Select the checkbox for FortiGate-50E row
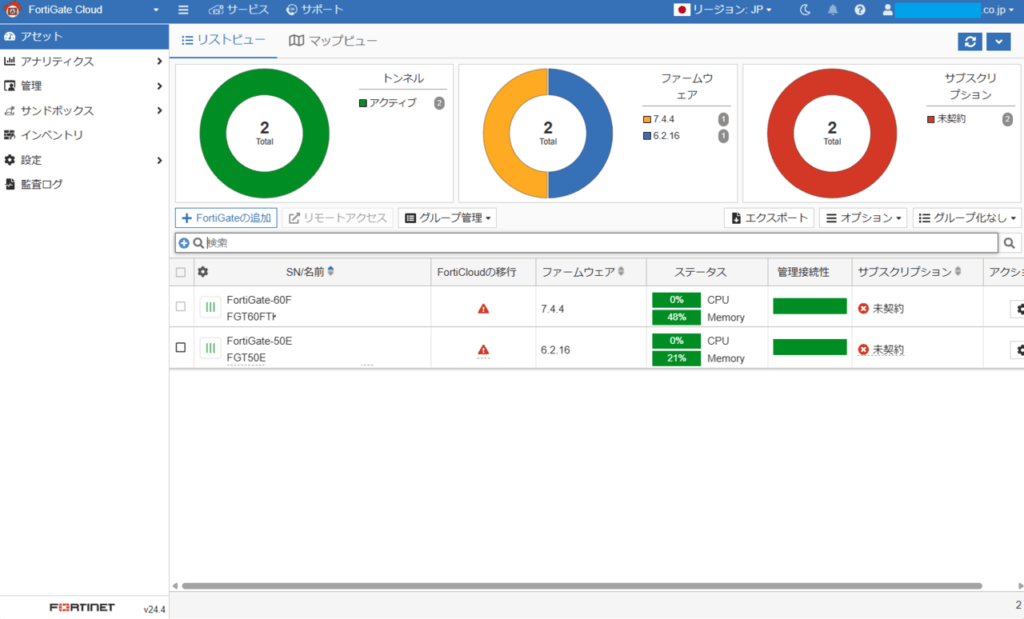 coord(181,348)
